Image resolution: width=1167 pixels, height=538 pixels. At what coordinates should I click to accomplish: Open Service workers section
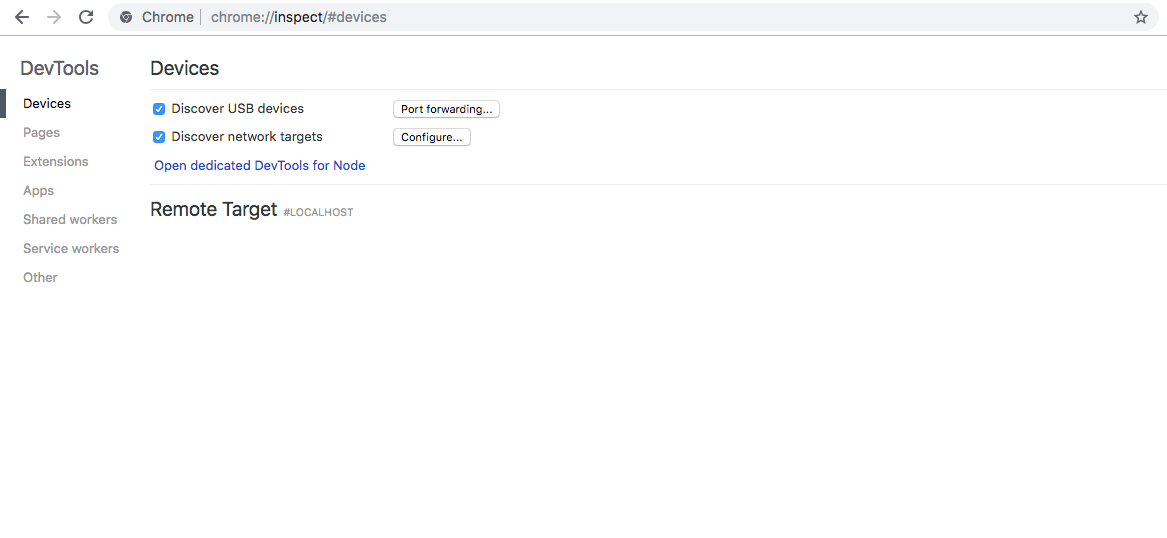(71, 249)
